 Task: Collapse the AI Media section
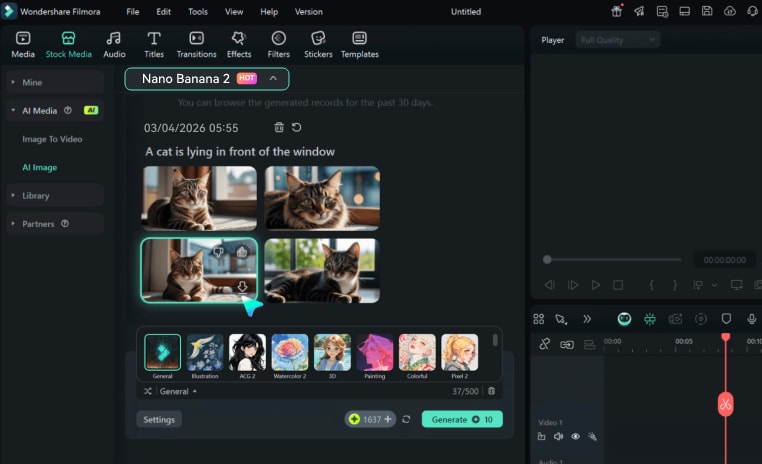point(55,111)
